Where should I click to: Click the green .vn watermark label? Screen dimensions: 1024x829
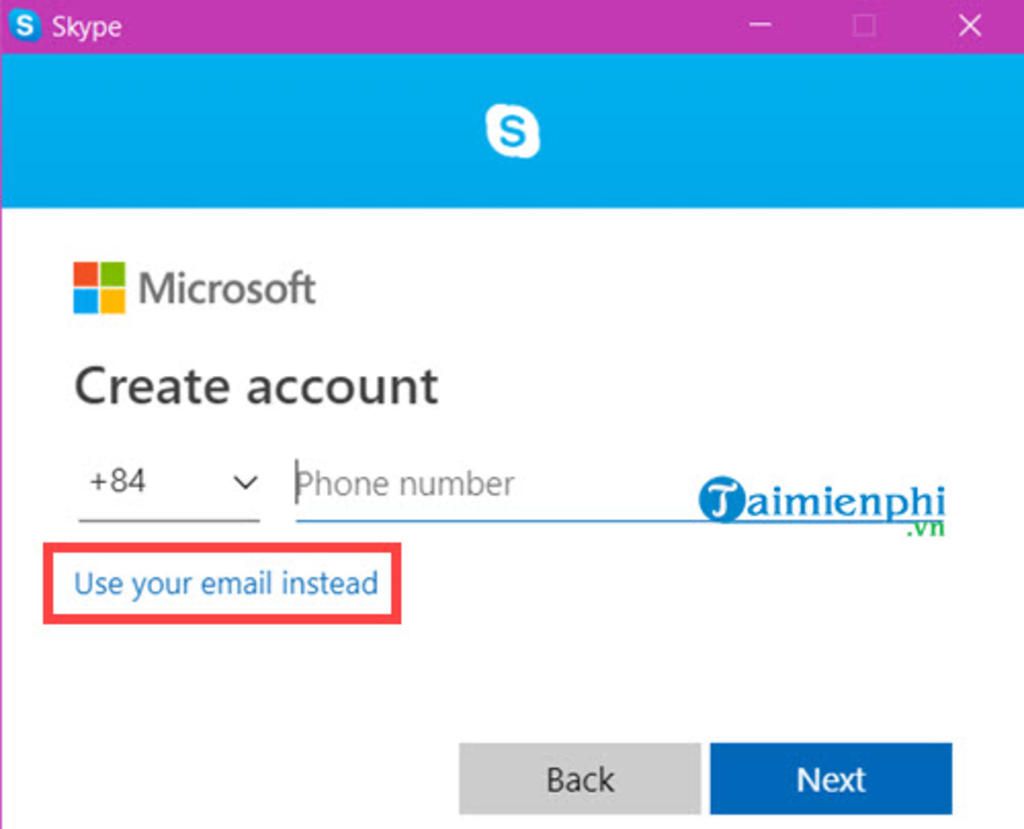coord(925,530)
